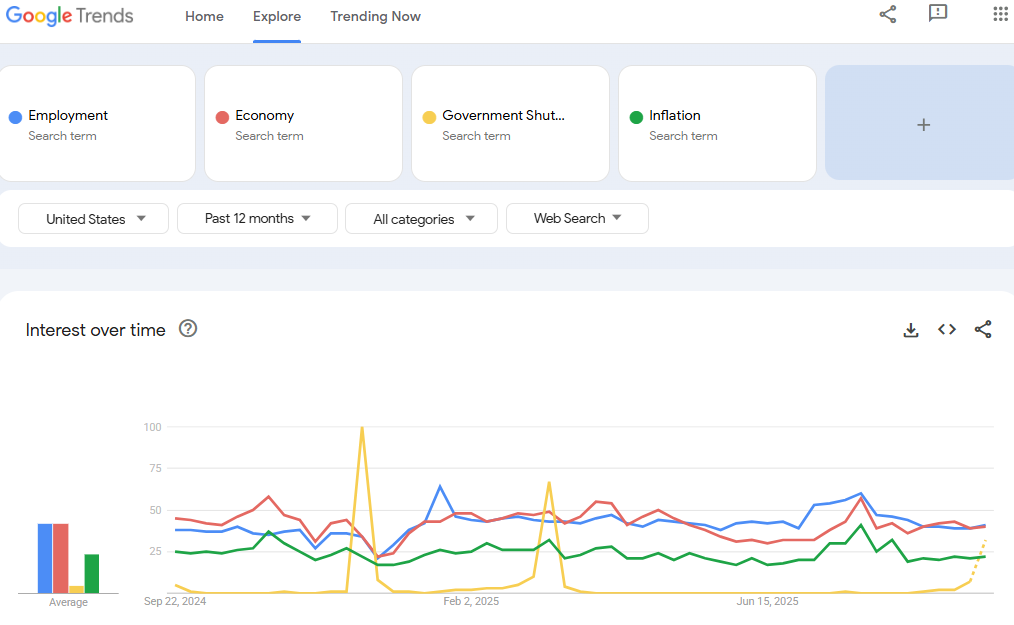Screen dimensions: 1014x625
Task: Click the embed code icon on chart
Action: (x=947, y=329)
